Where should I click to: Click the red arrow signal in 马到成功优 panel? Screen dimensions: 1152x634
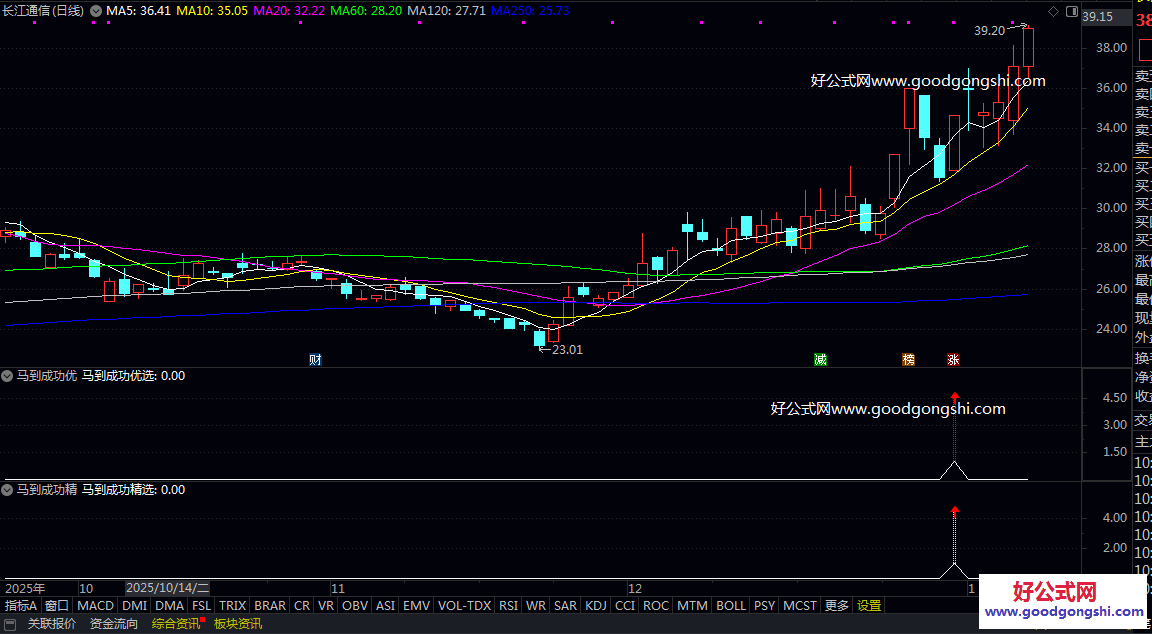(955, 397)
